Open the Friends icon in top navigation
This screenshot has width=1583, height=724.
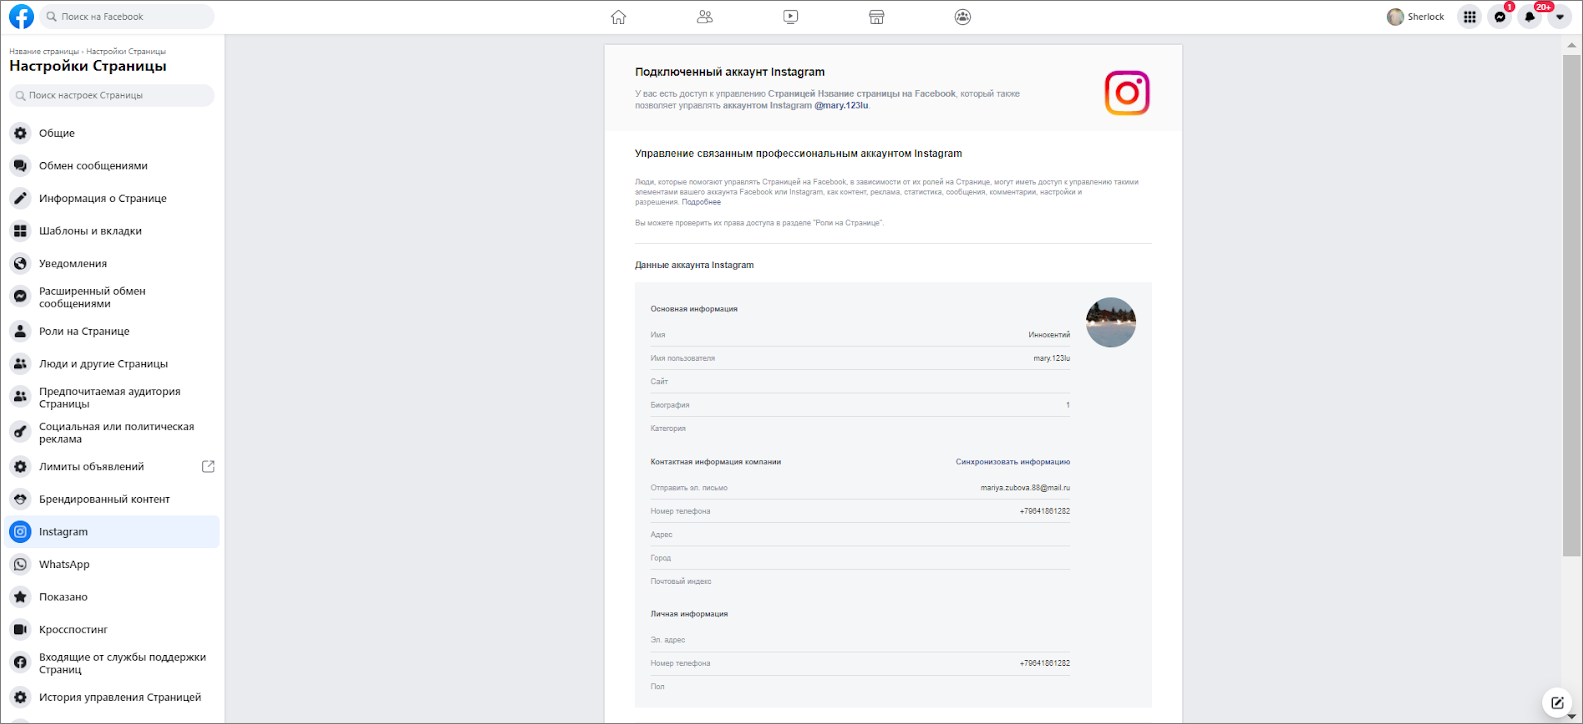[705, 17]
